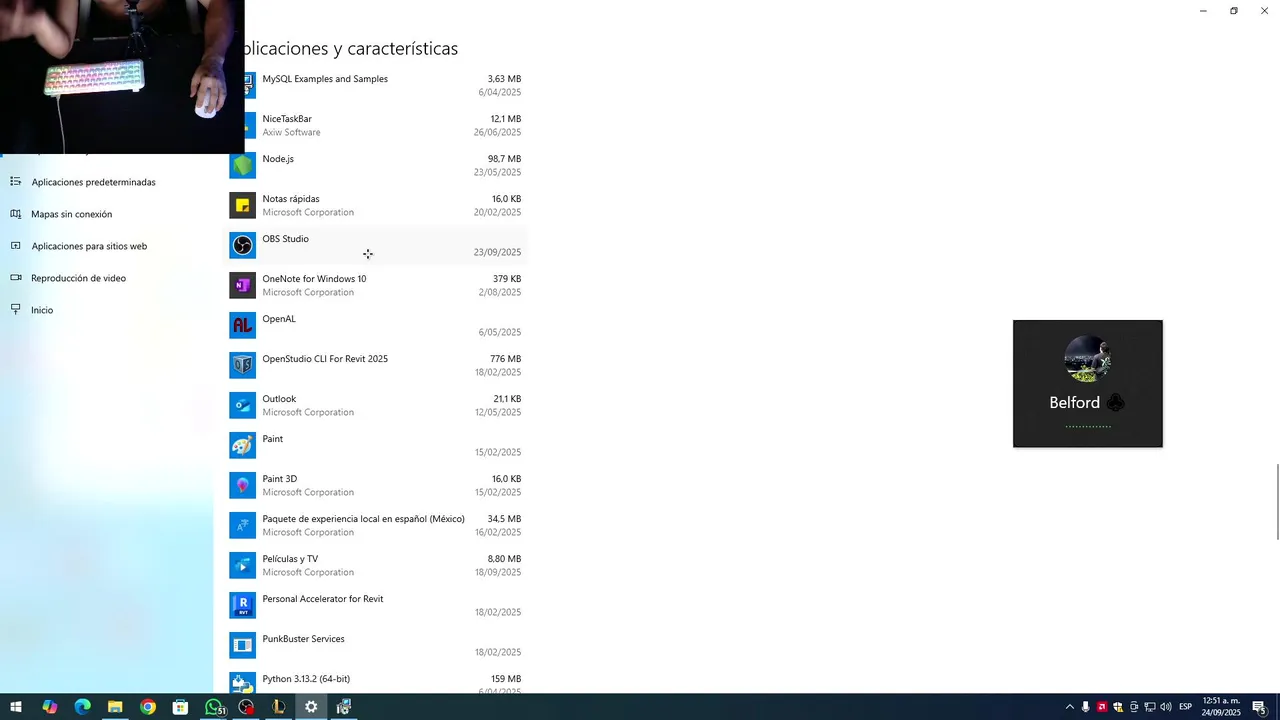Image resolution: width=1280 pixels, height=720 pixels.
Task: Click the OpenAL red AL icon
Action: click(x=243, y=325)
